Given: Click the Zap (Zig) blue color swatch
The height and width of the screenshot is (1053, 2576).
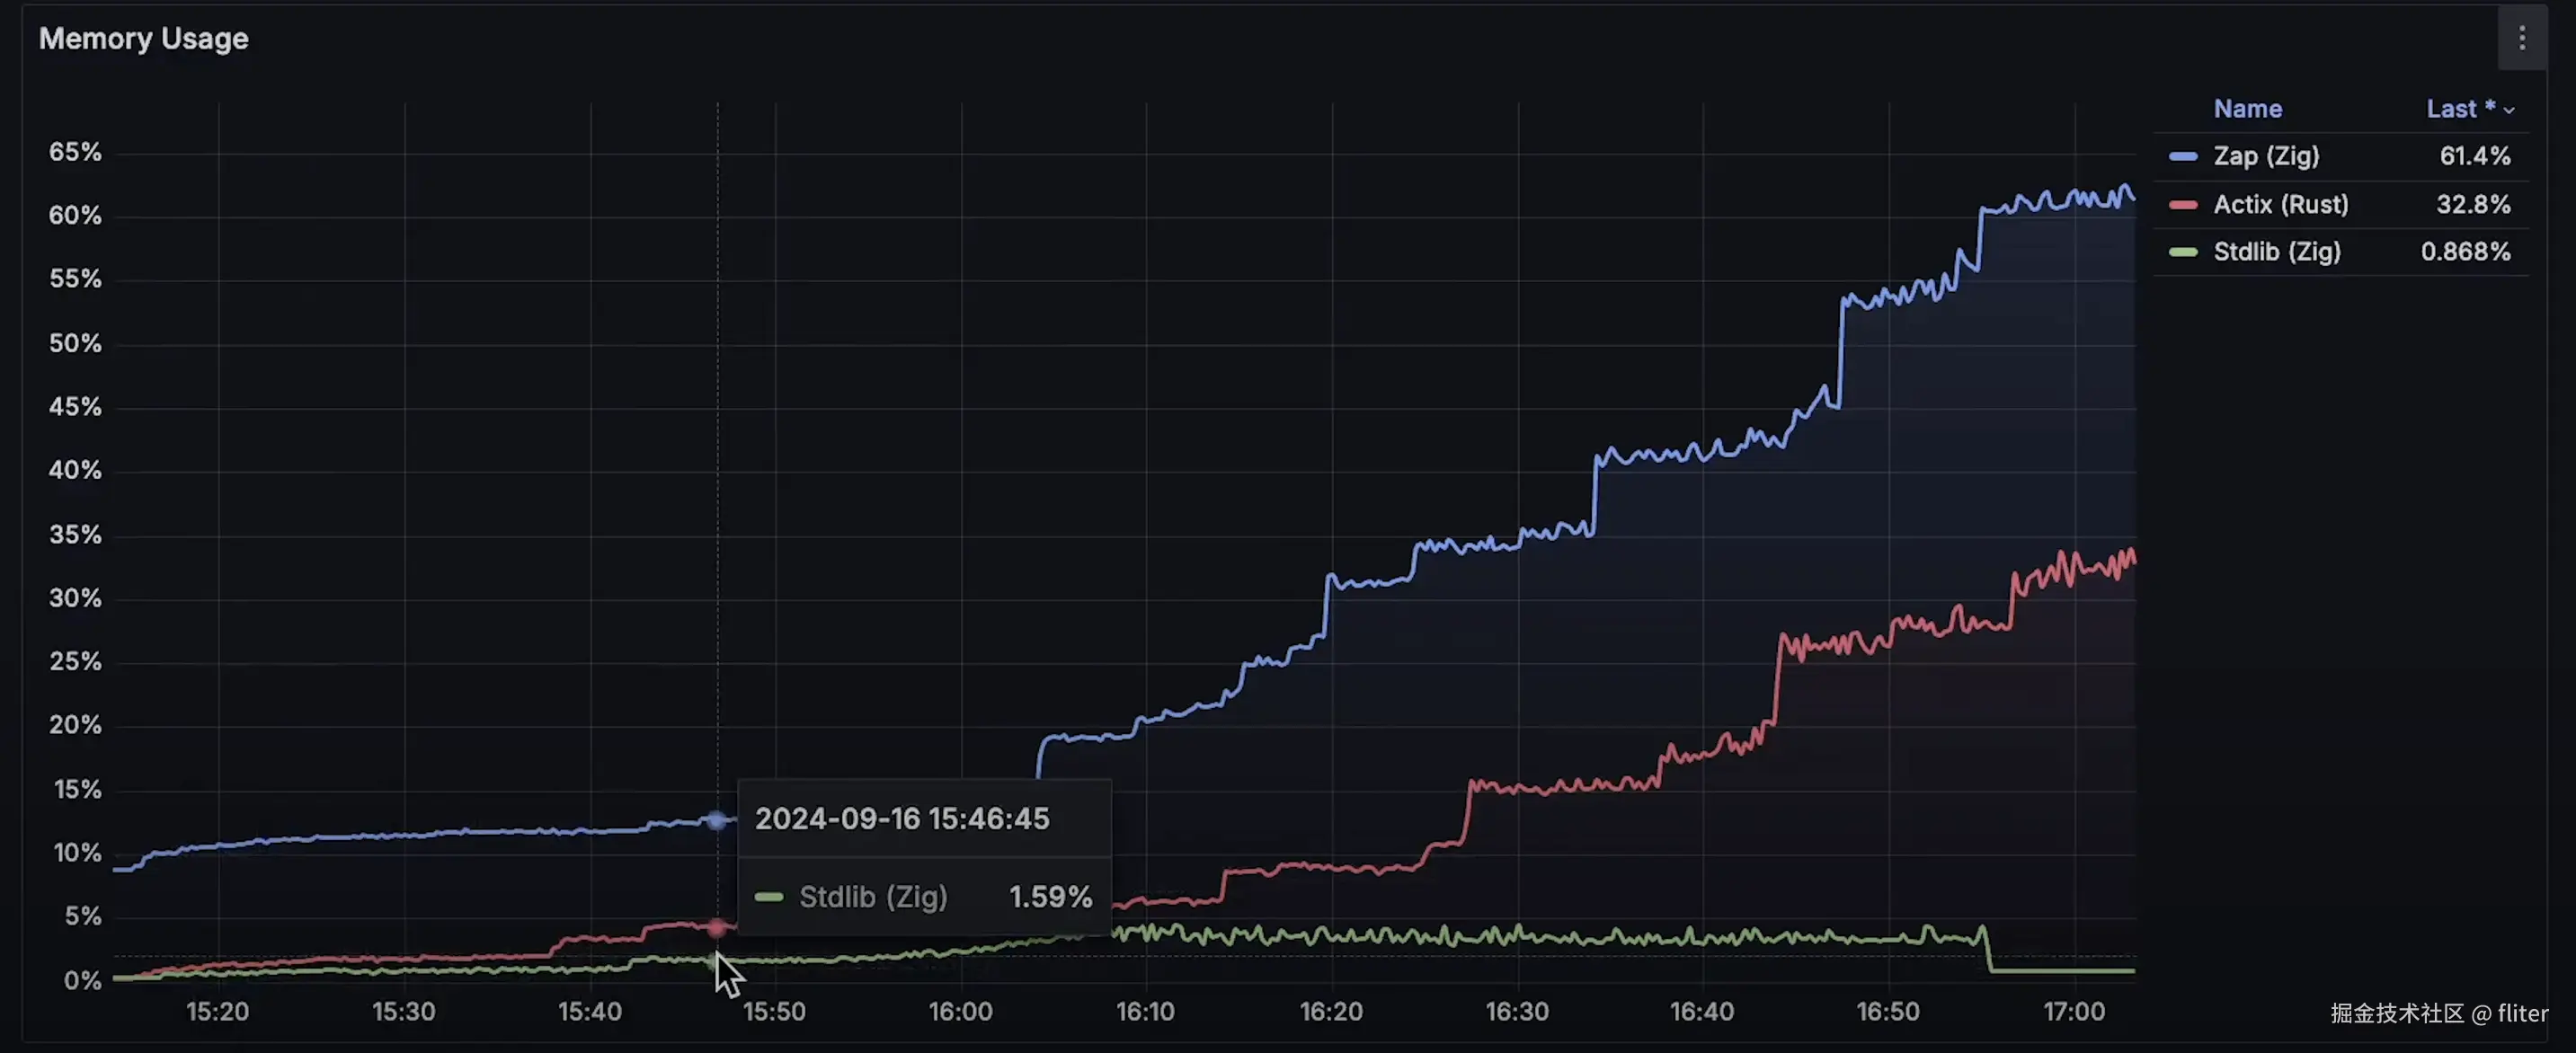Looking at the screenshot, I should pyautogui.click(x=2182, y=157).
